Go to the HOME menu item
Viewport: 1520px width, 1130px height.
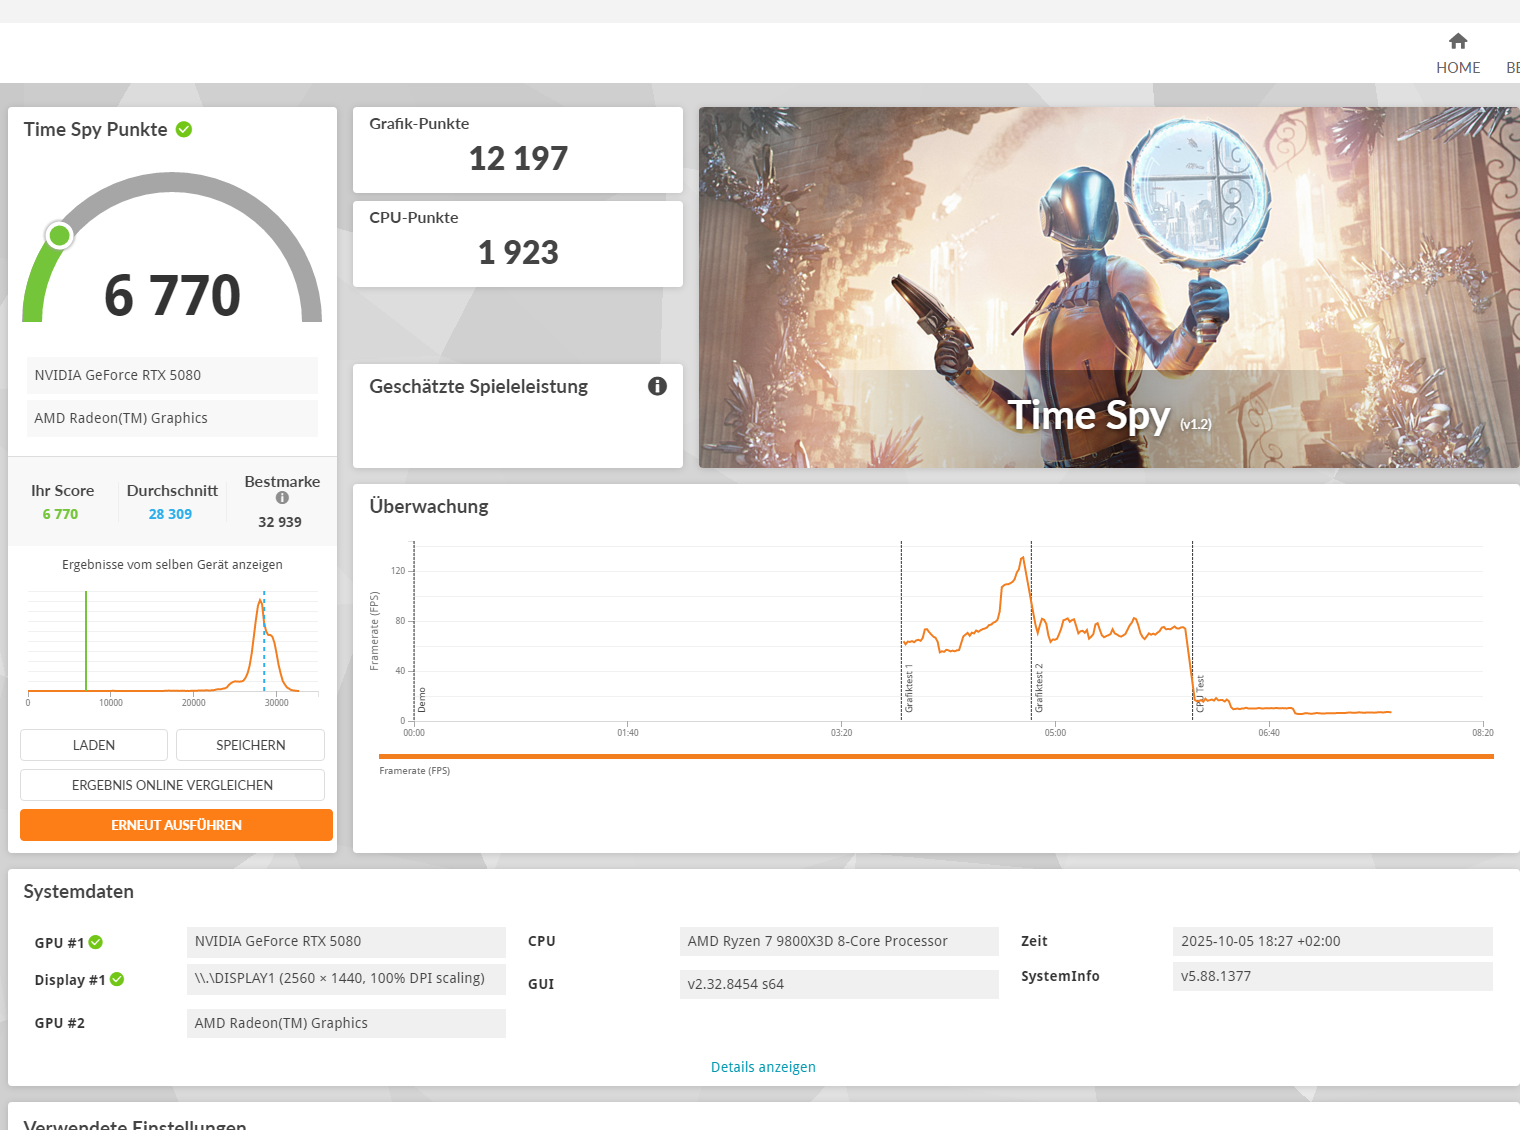tap(1458, 68)
